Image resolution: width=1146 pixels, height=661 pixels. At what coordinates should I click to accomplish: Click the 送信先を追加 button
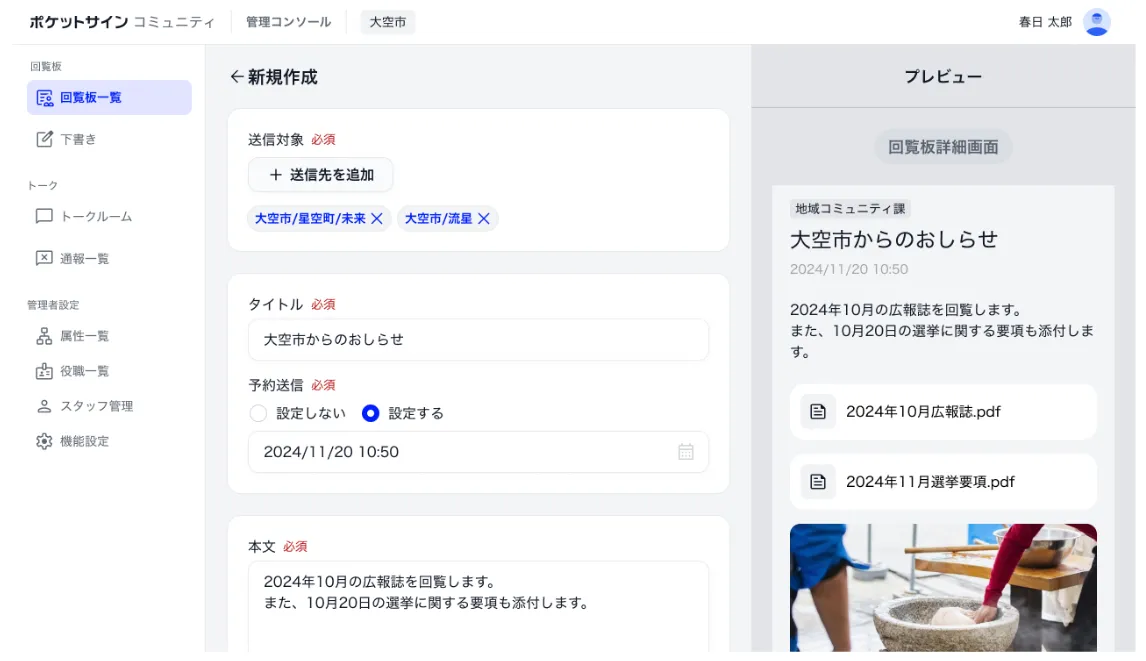coord(320,175)
